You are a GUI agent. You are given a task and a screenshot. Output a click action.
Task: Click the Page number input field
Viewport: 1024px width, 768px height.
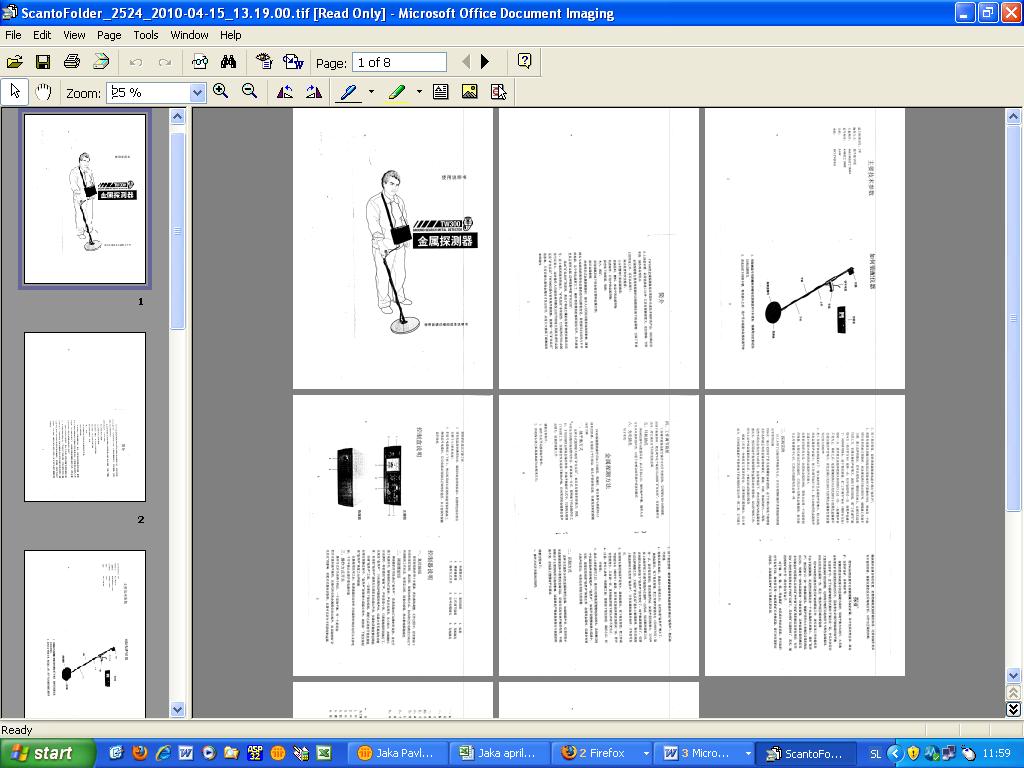pos(399,63)
